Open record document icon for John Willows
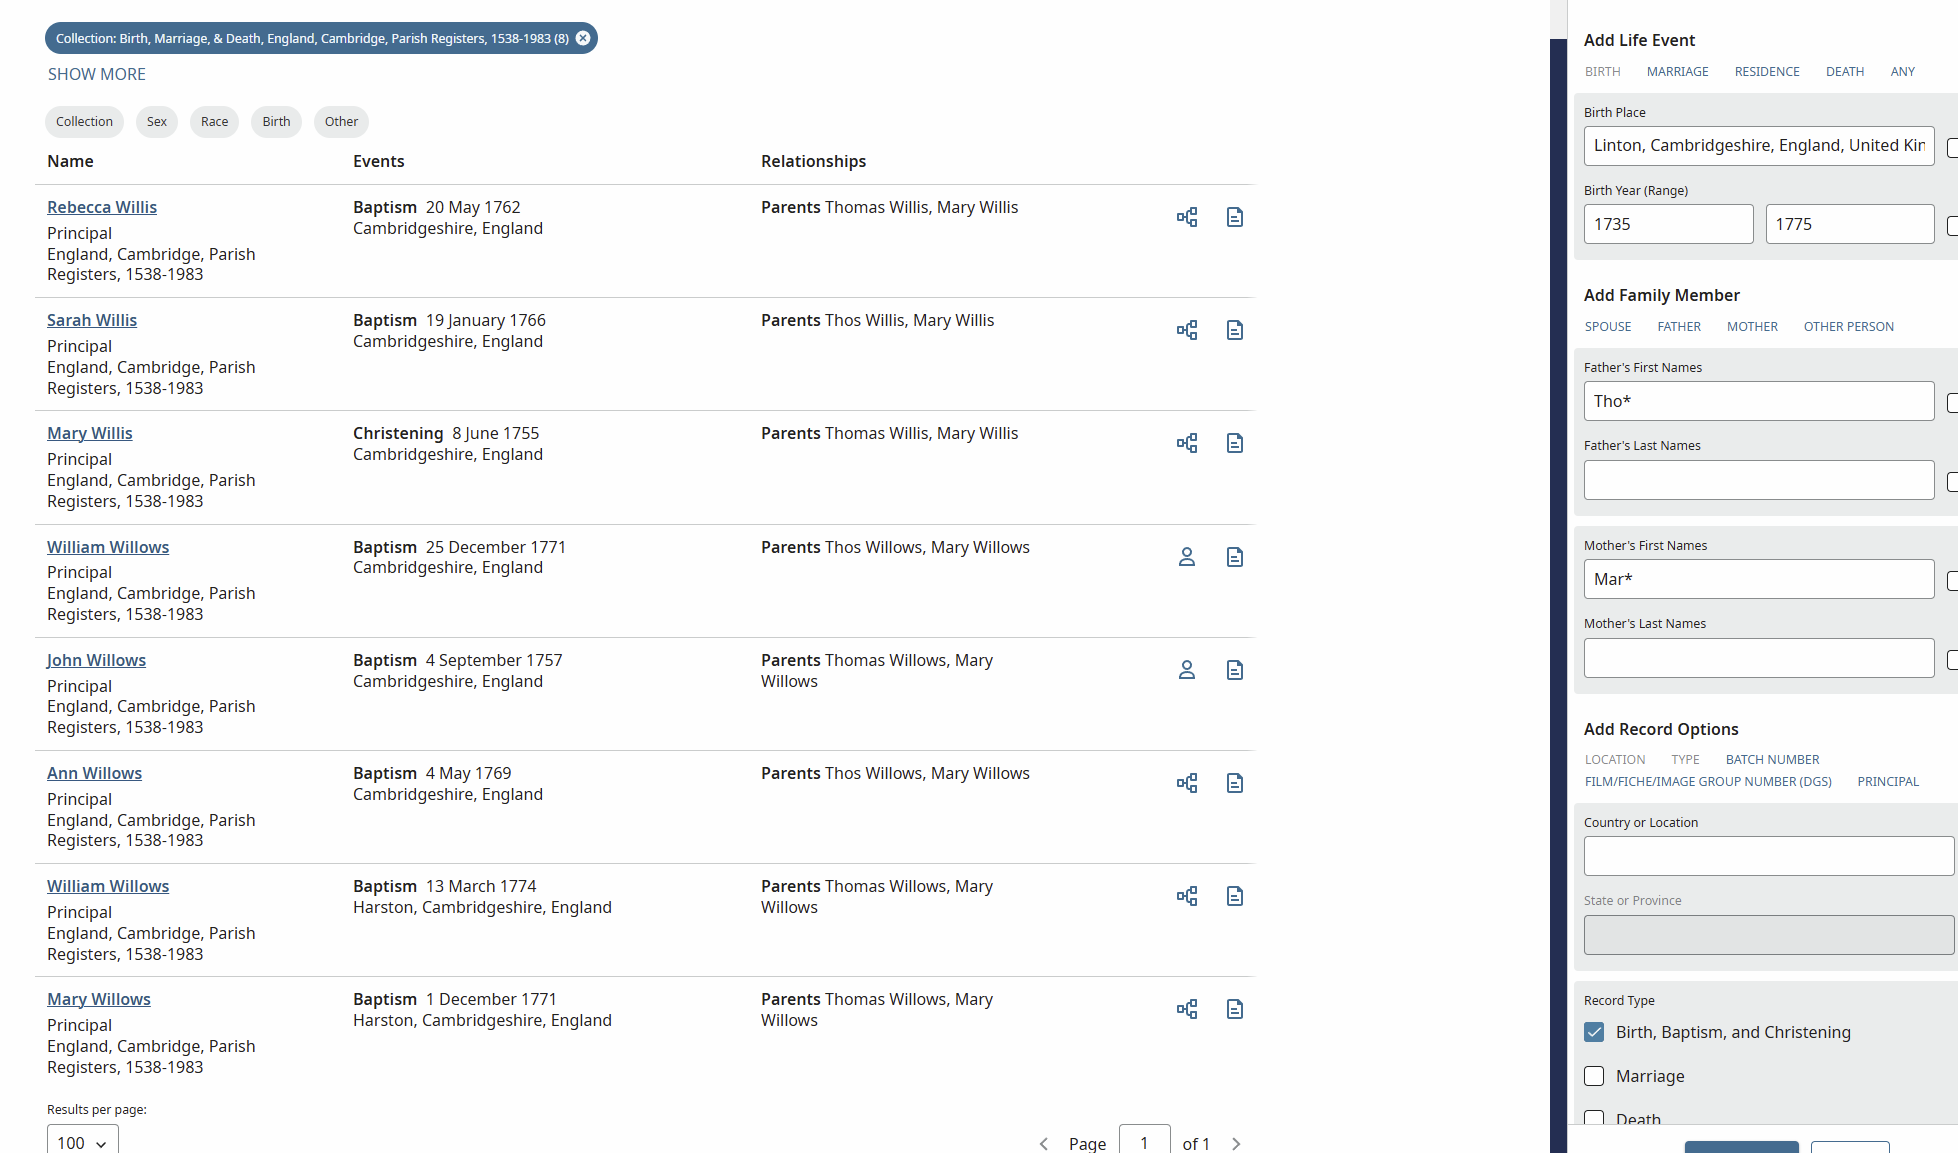The image size is (1958, 1153). (x=1234, y=670)
